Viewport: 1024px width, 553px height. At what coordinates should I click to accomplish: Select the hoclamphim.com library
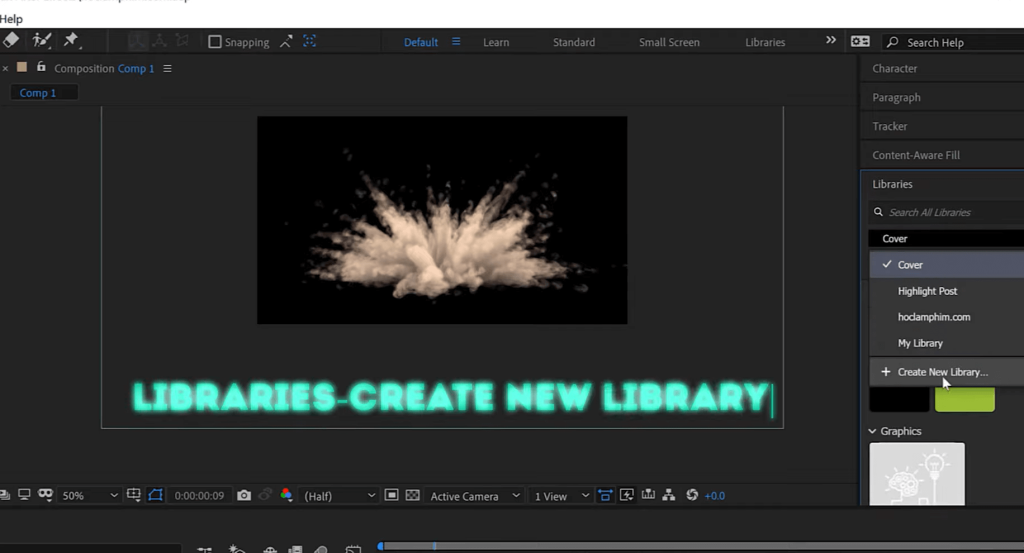[x=946, y=317]
